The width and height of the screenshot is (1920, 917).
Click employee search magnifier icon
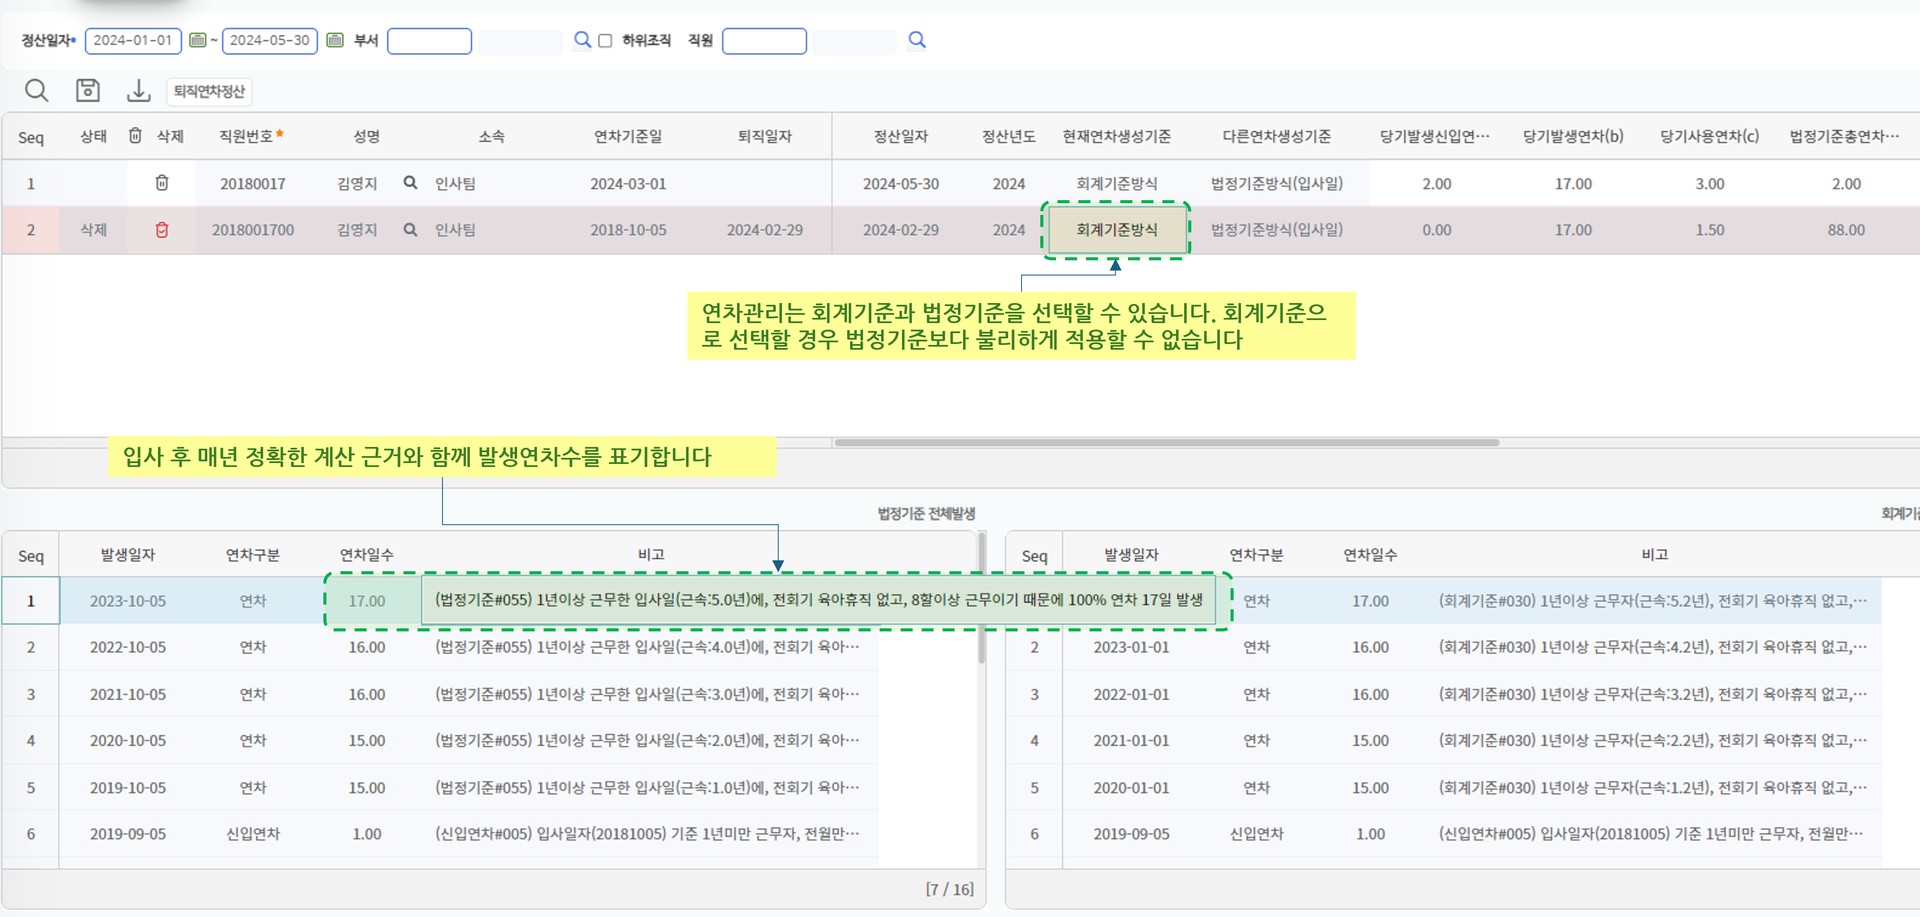[917, 40]
